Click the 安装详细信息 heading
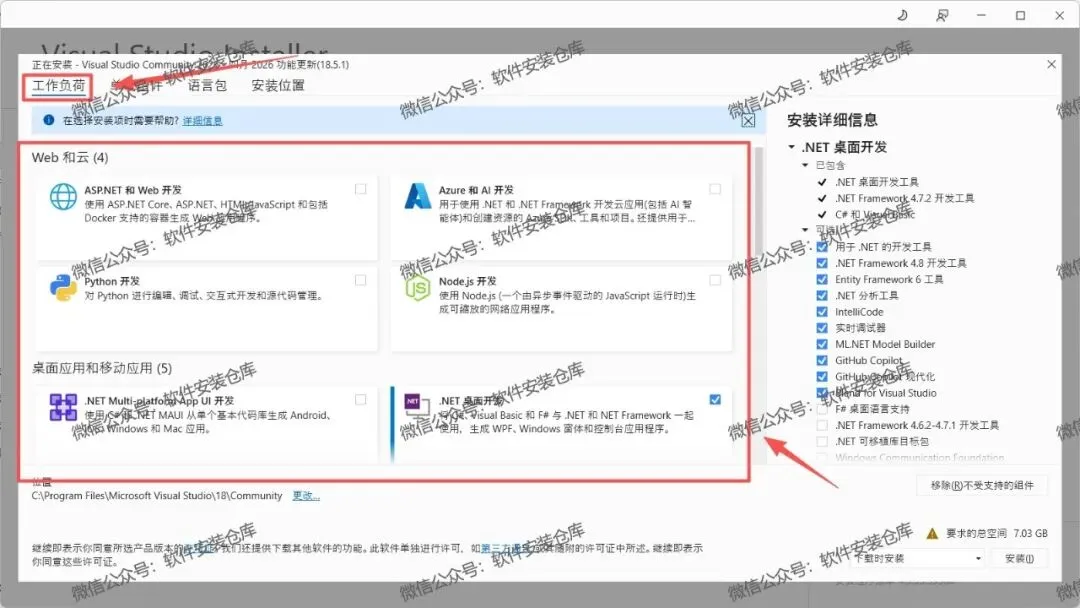Image resolution: width=1080 pixels, height=608 pixels. click(x=832, y=120)
